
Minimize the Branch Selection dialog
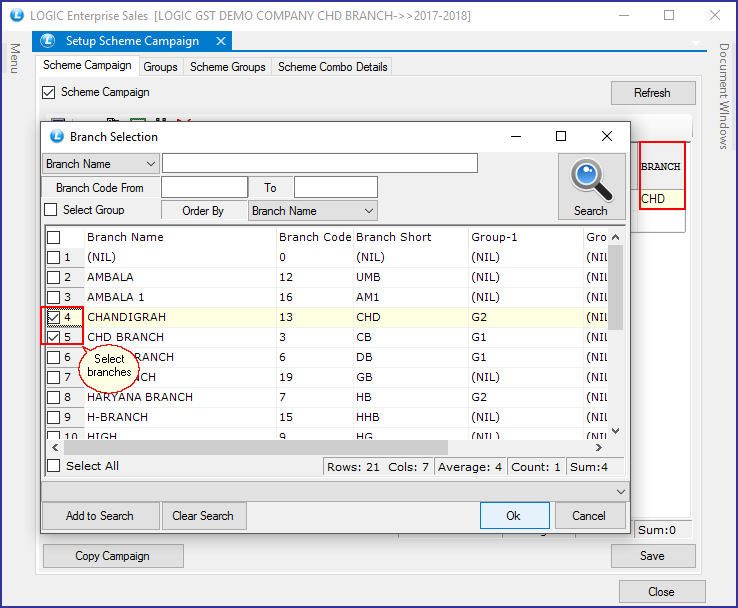pos(516,136)
